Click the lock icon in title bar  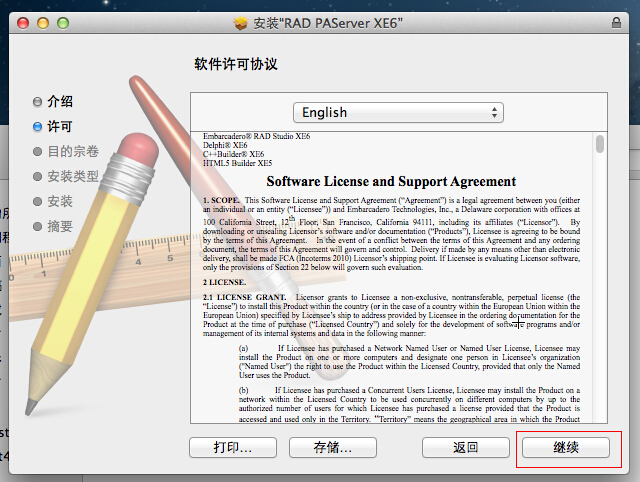click(x=616, y=23)
